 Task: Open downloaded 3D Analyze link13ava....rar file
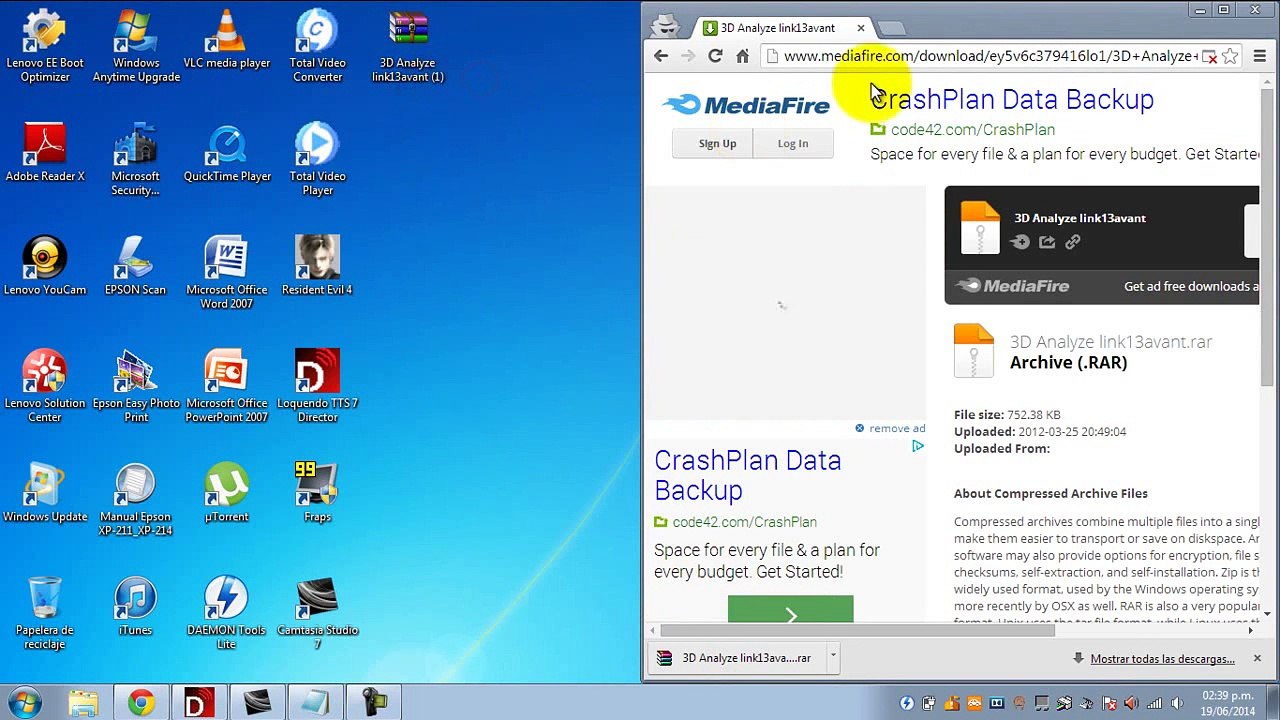point(736,658)
